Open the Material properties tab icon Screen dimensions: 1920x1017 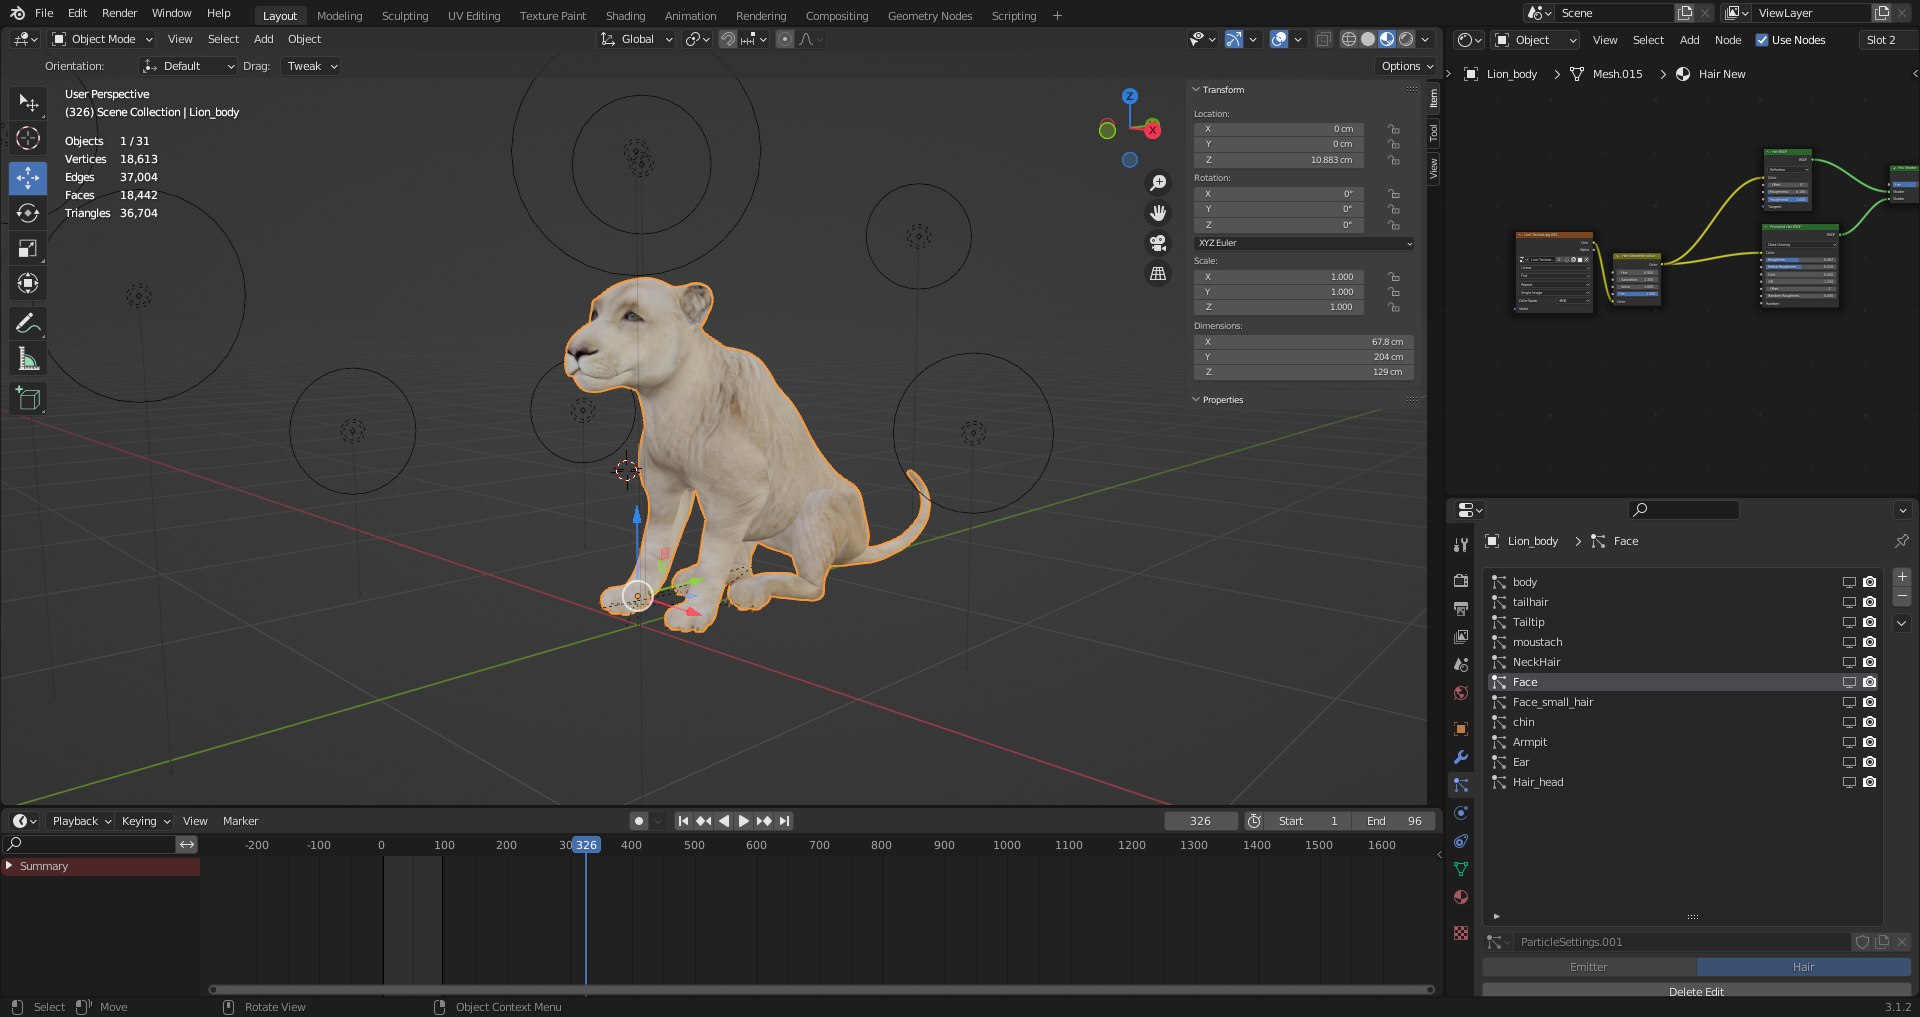click(x=1461, y=897)
